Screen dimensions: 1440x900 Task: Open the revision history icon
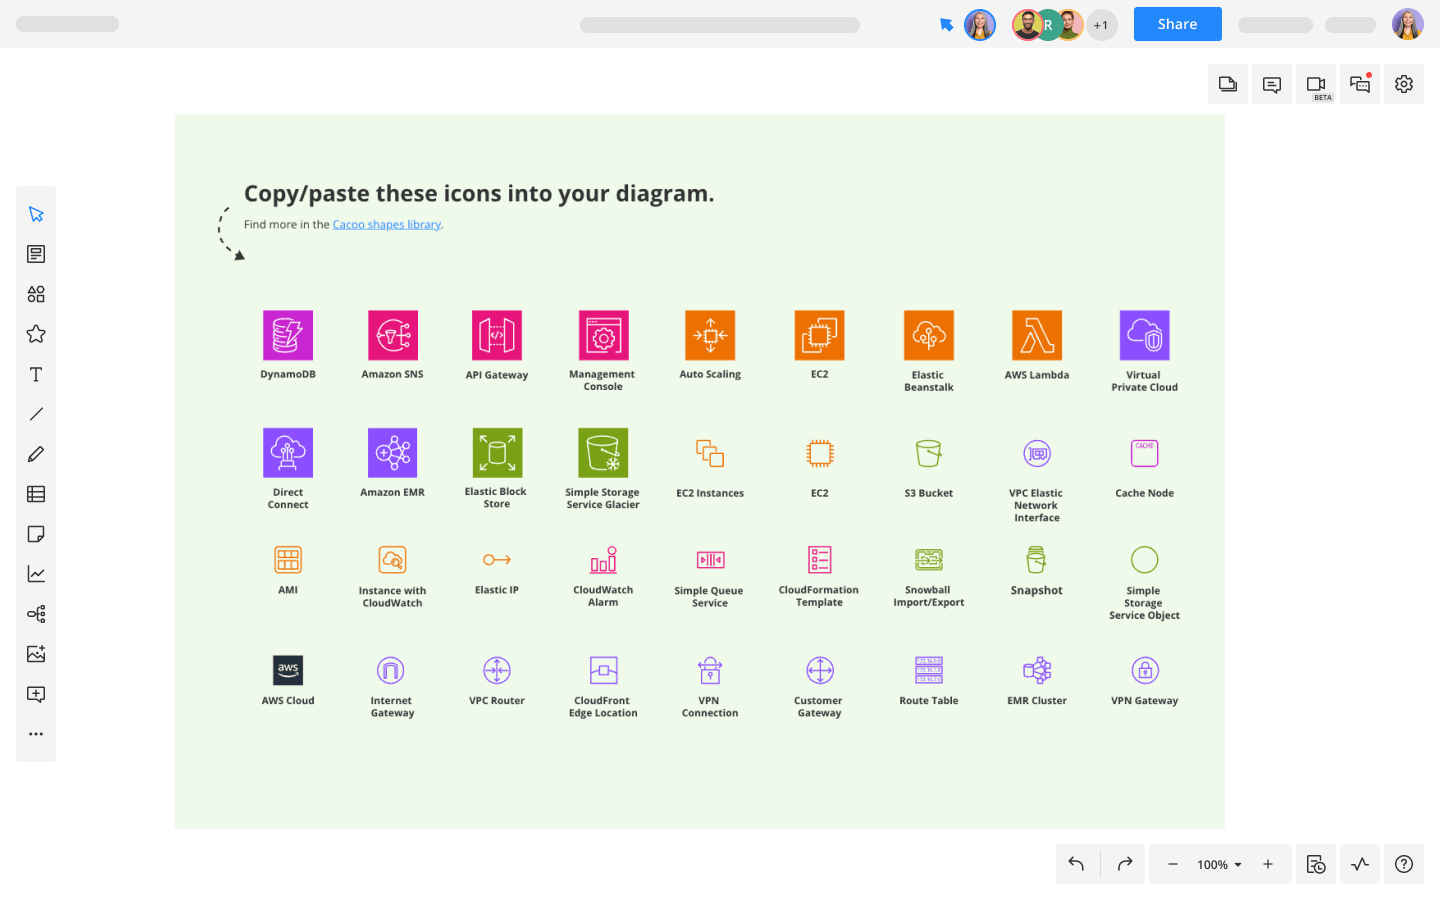pos(1316,864)
